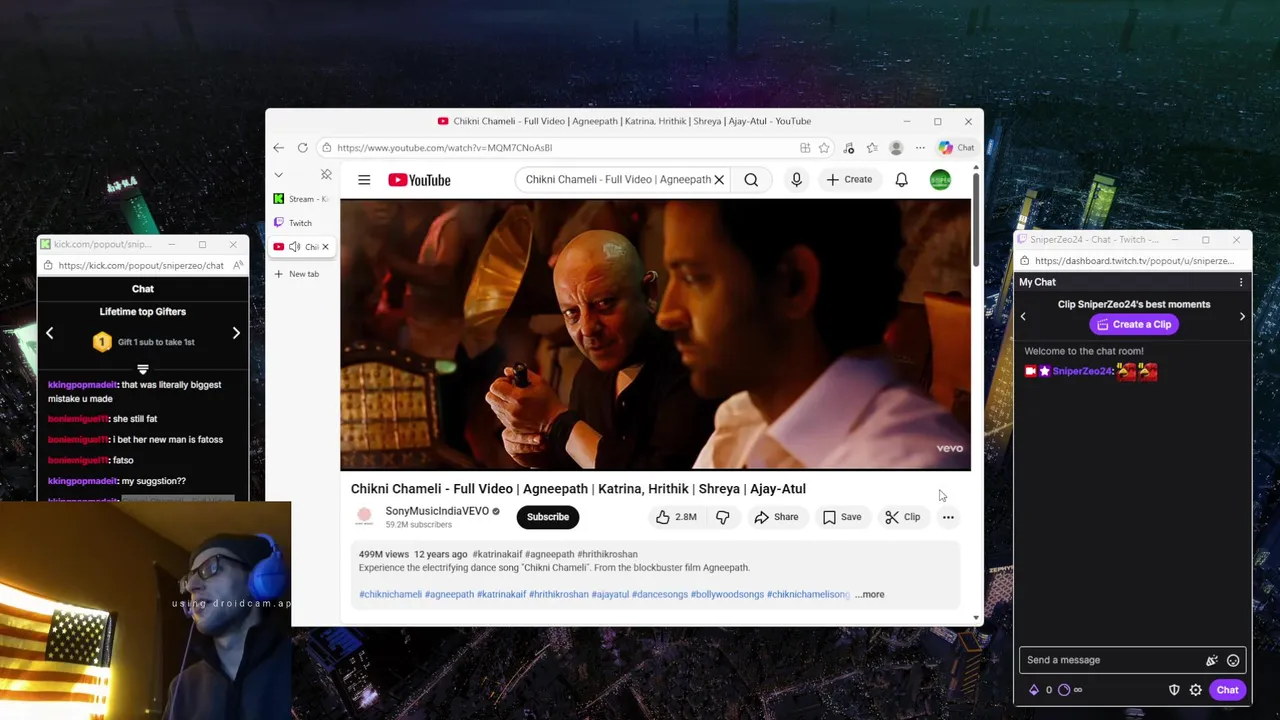This screenshot has width=1280, height=720.
Task: Click the video player to pause playback
Action: point(655,334)
